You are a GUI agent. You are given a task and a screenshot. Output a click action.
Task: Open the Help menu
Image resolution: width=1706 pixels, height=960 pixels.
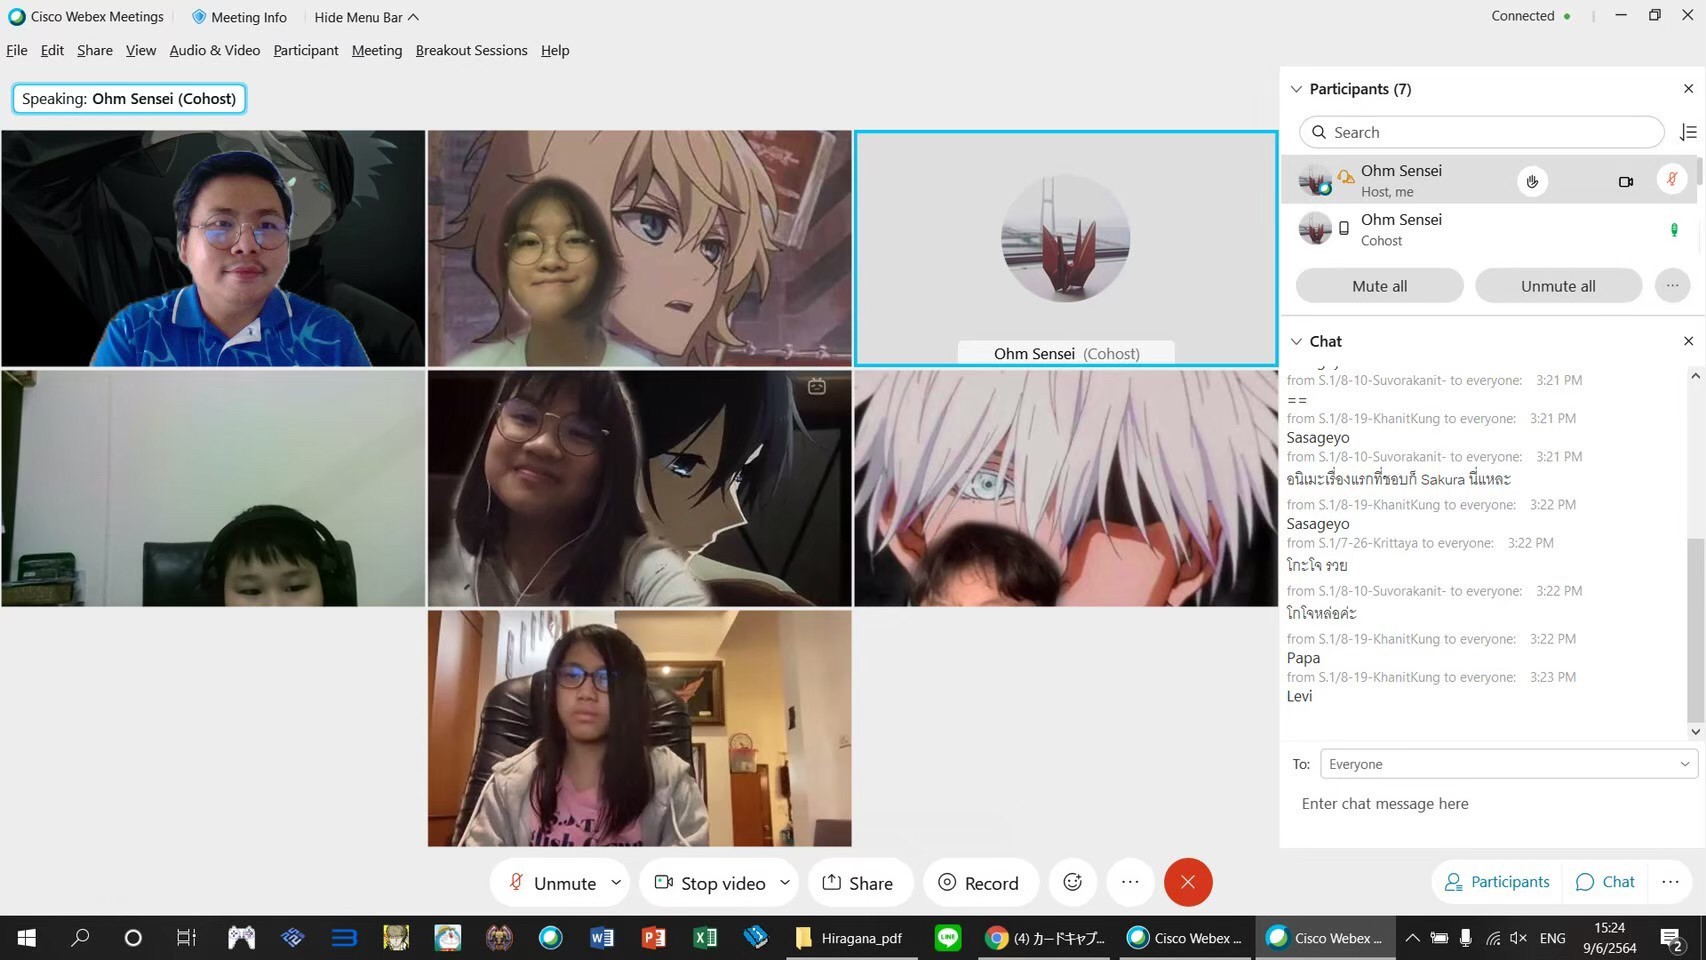[555, 50]
